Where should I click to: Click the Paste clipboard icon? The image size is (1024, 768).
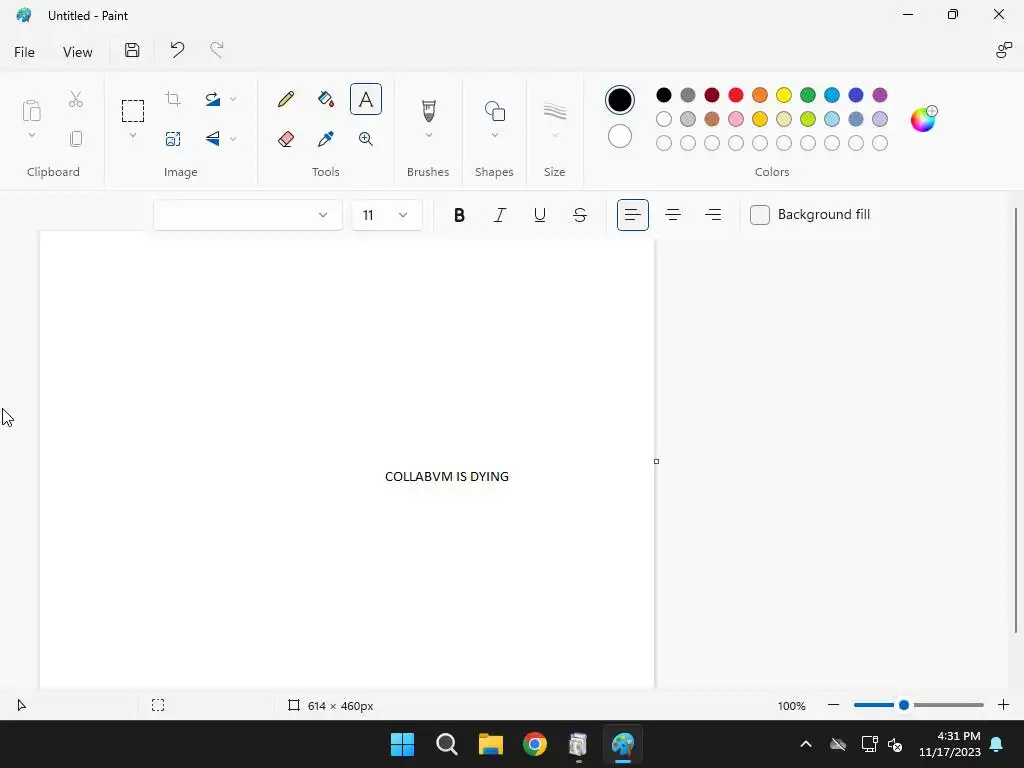(x=31, y=110)
